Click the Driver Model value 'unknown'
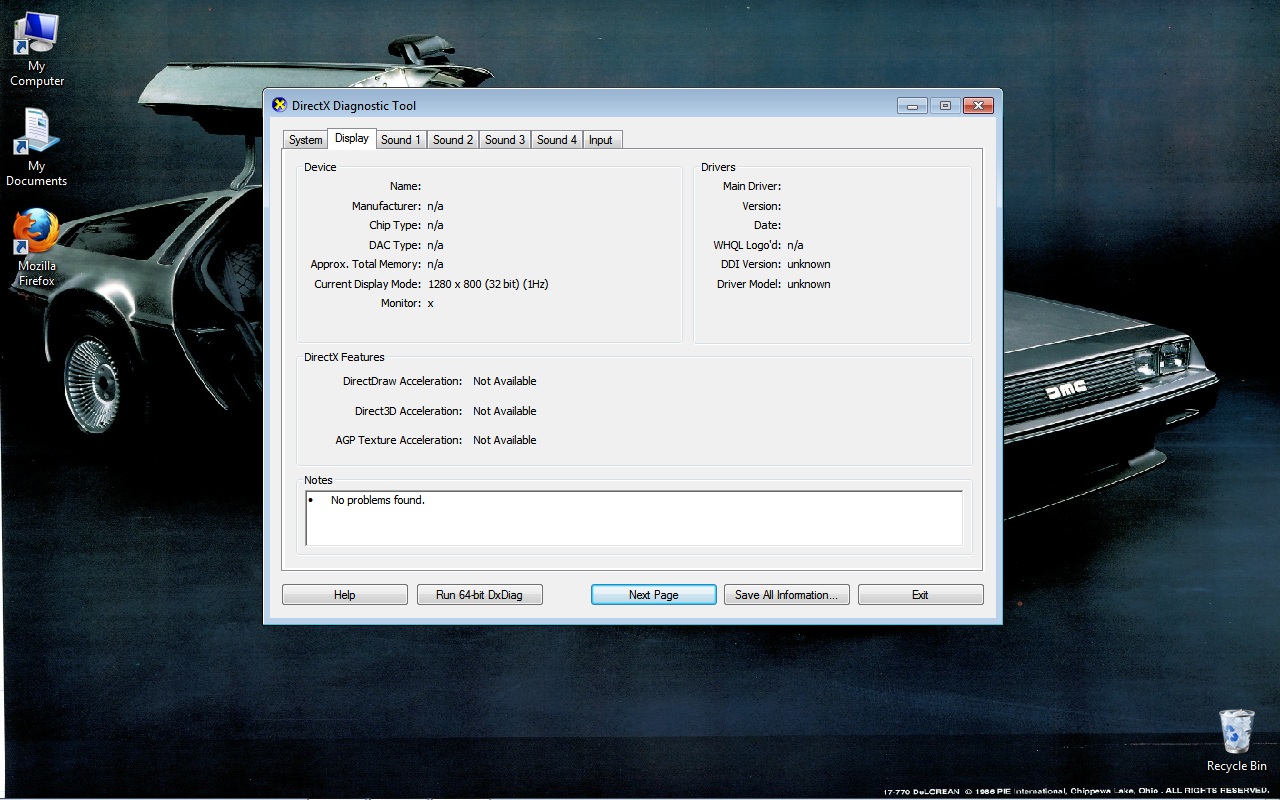This screenshot has width=1280, height=800. click(x=809, y=284)
